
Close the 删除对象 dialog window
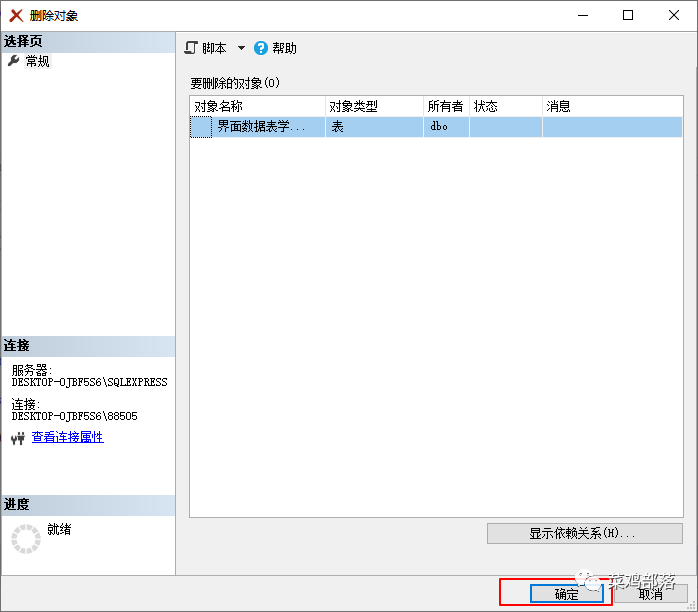(674, 15)
